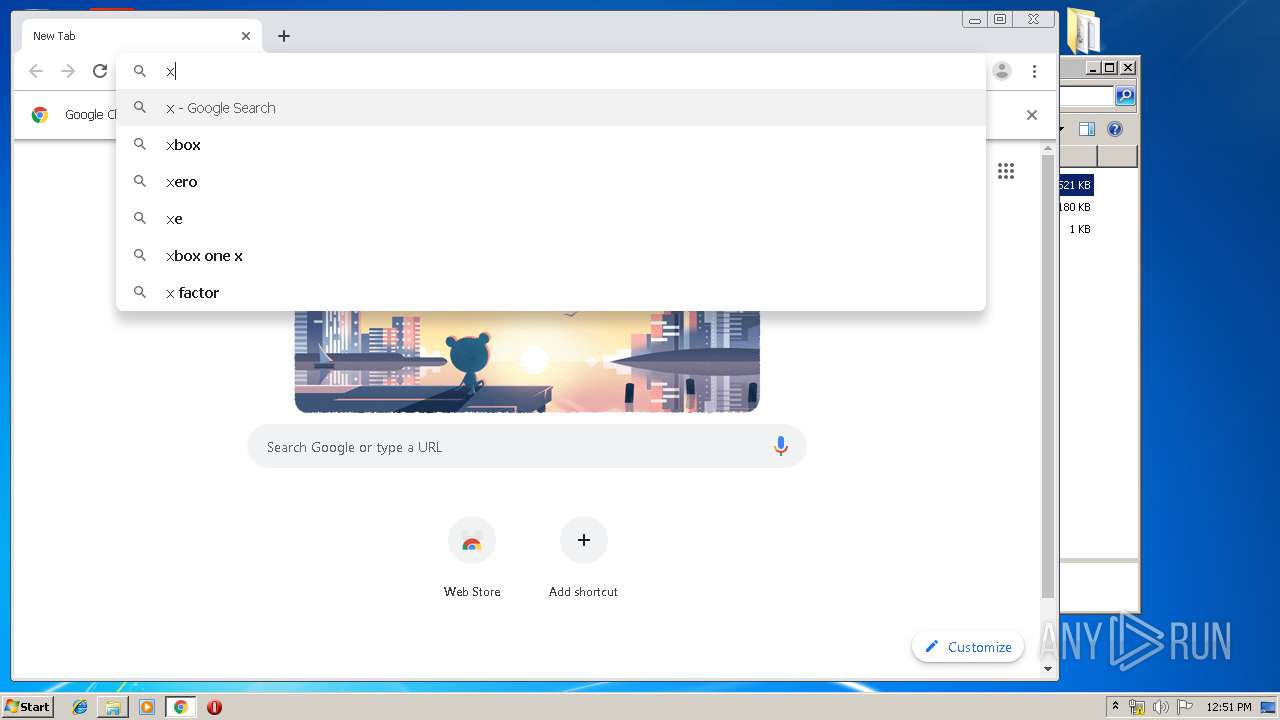Open the folder icon on the desktop
1280x720 pixels.
1083,31
